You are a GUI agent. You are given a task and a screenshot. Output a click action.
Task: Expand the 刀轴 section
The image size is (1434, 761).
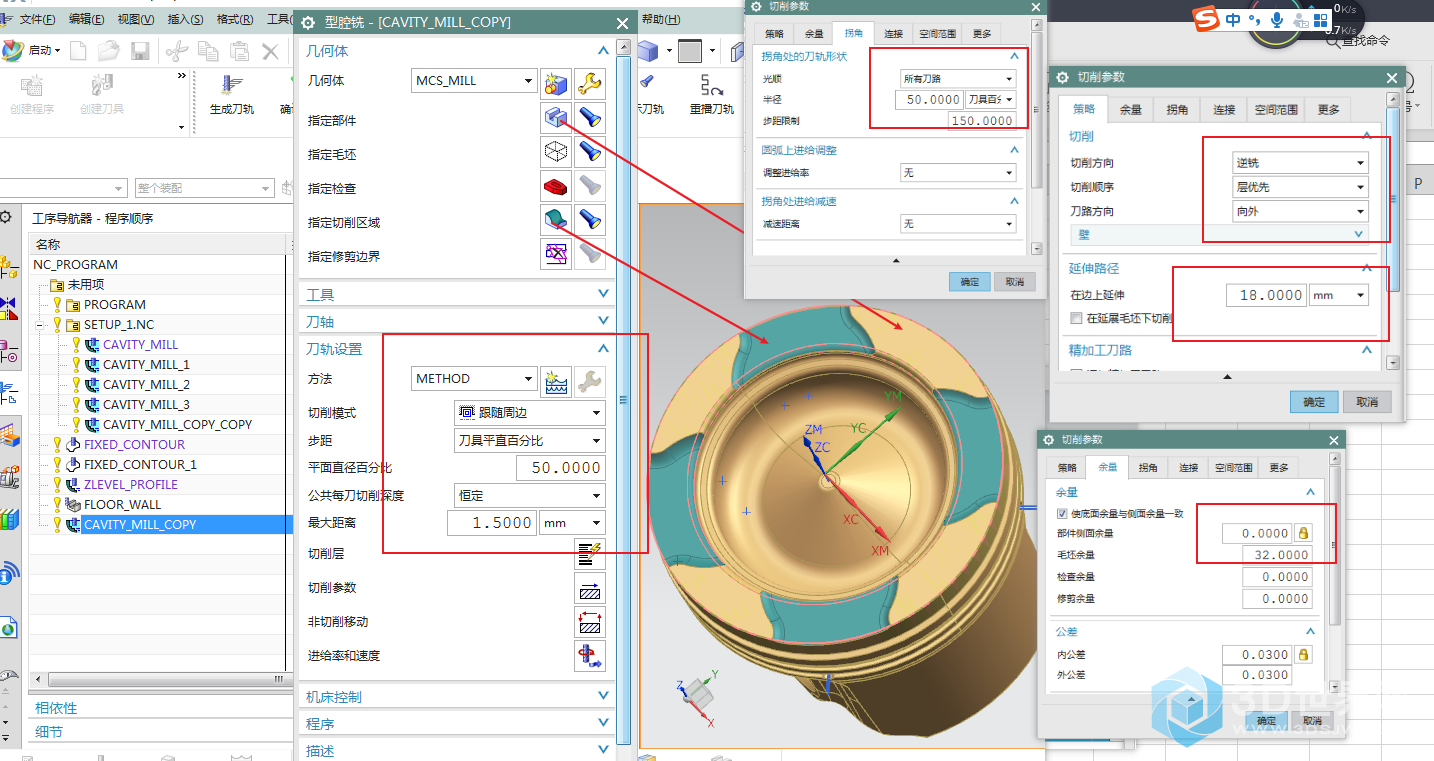pos(458,321)
